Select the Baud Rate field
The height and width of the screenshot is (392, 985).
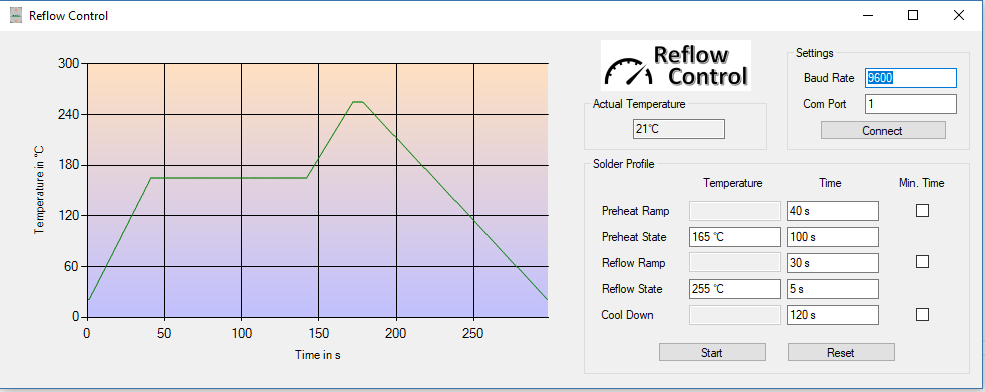pyautogui.click(x=911, y=78)
